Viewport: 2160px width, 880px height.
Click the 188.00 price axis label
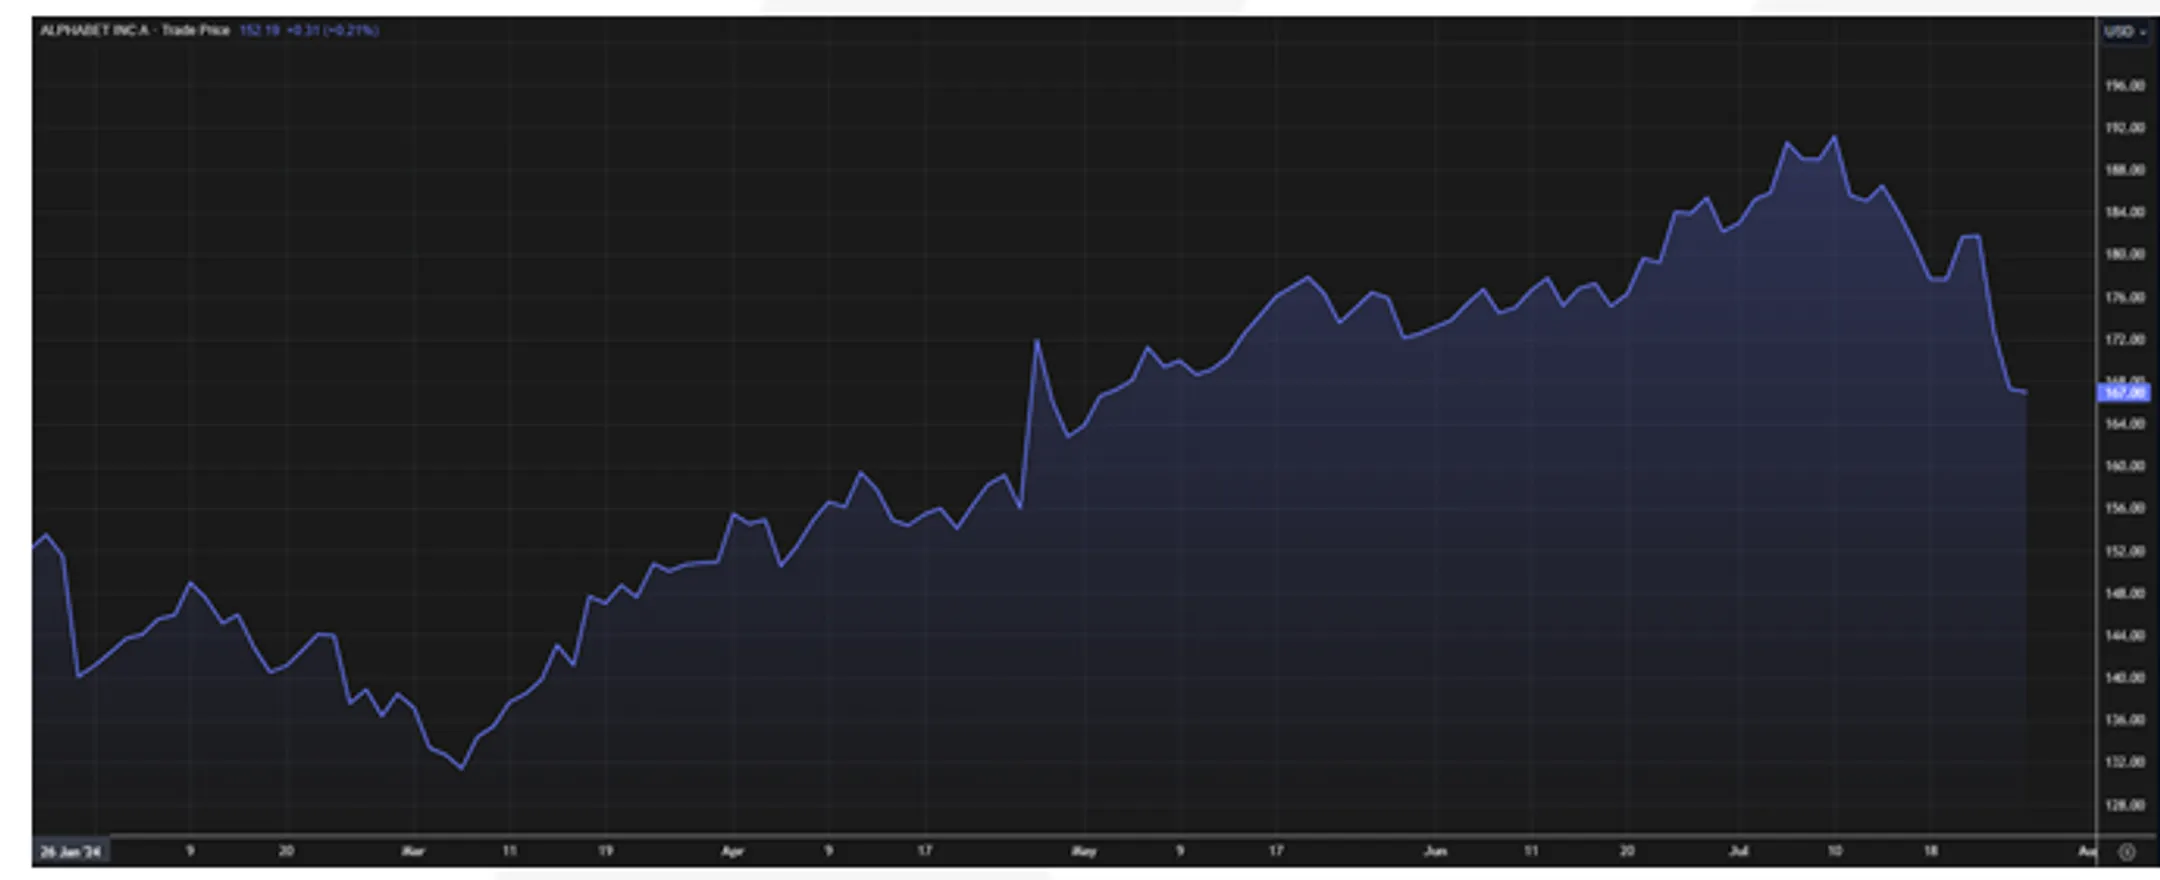[2124, 170]
